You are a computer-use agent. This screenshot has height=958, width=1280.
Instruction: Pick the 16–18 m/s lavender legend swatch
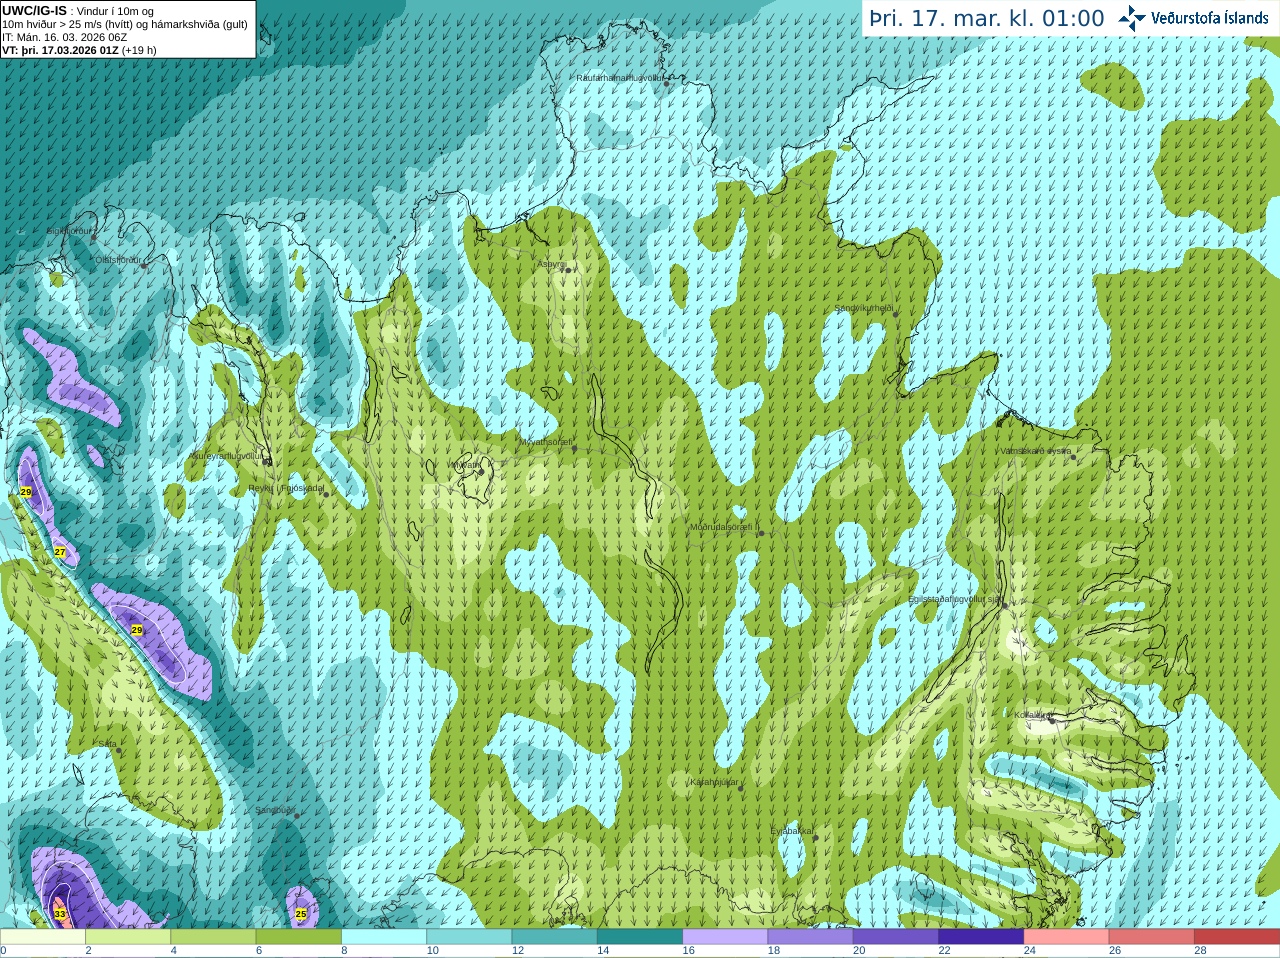click(x=725, y=937)
